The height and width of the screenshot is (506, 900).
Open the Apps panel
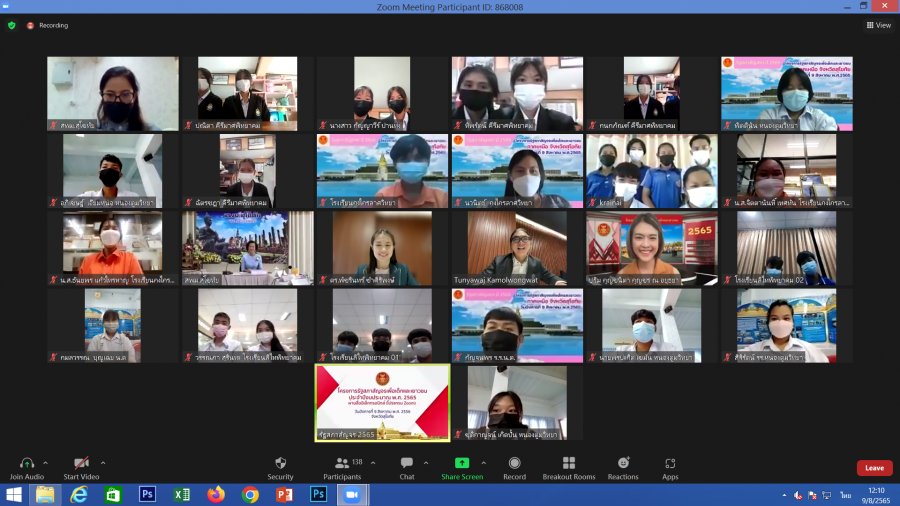670,463
